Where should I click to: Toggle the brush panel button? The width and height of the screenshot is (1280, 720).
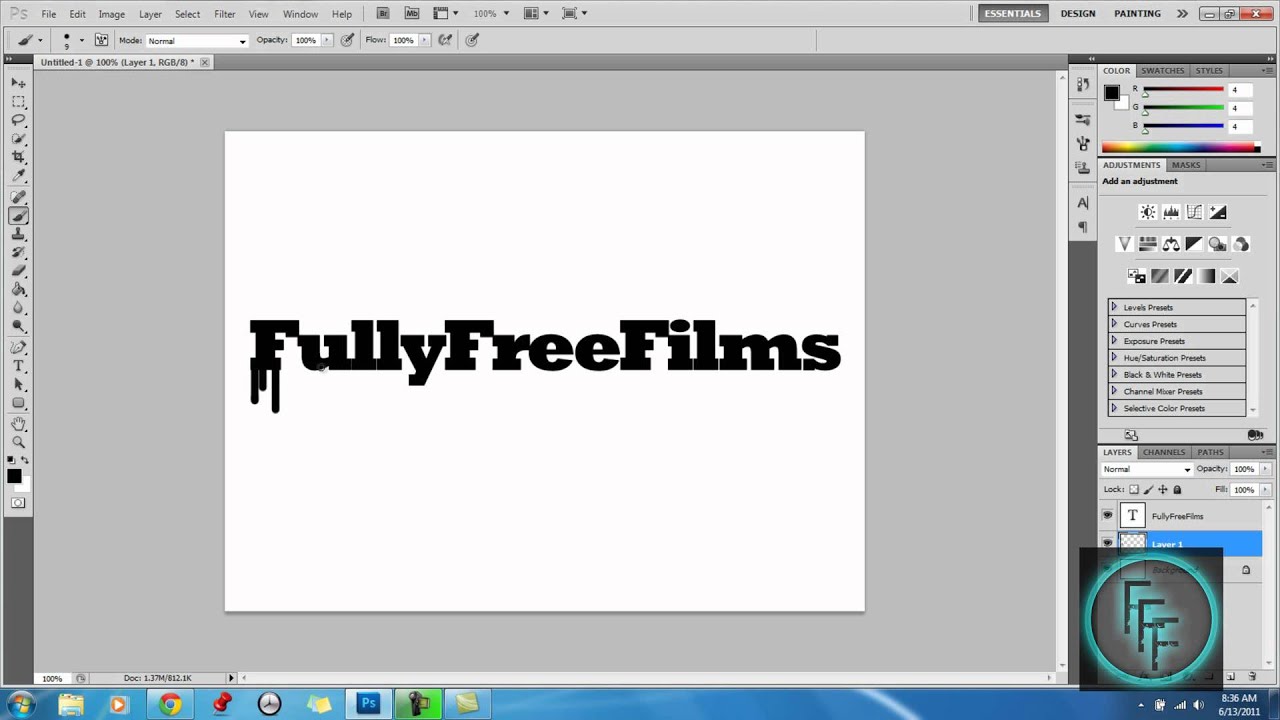point(101,40)
